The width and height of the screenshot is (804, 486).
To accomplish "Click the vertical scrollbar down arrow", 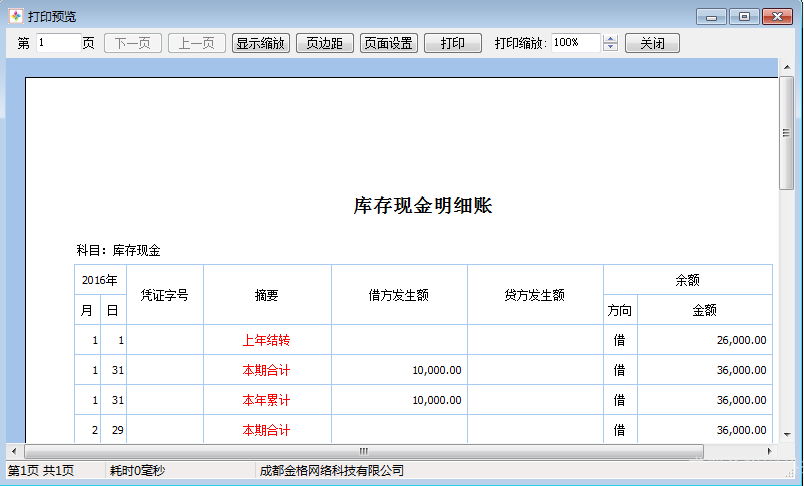I will tap(786, 435).
